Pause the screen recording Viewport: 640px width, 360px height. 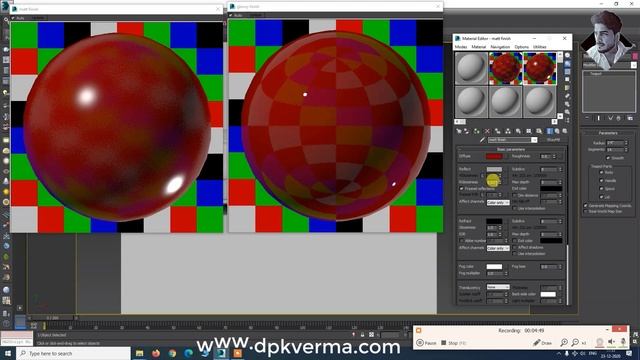coord(427,343)
